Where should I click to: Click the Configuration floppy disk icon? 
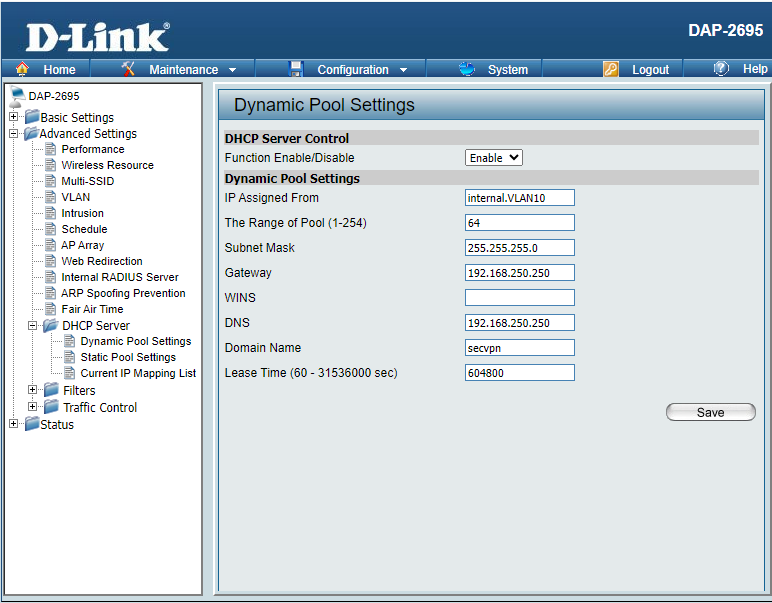point(295,69)
